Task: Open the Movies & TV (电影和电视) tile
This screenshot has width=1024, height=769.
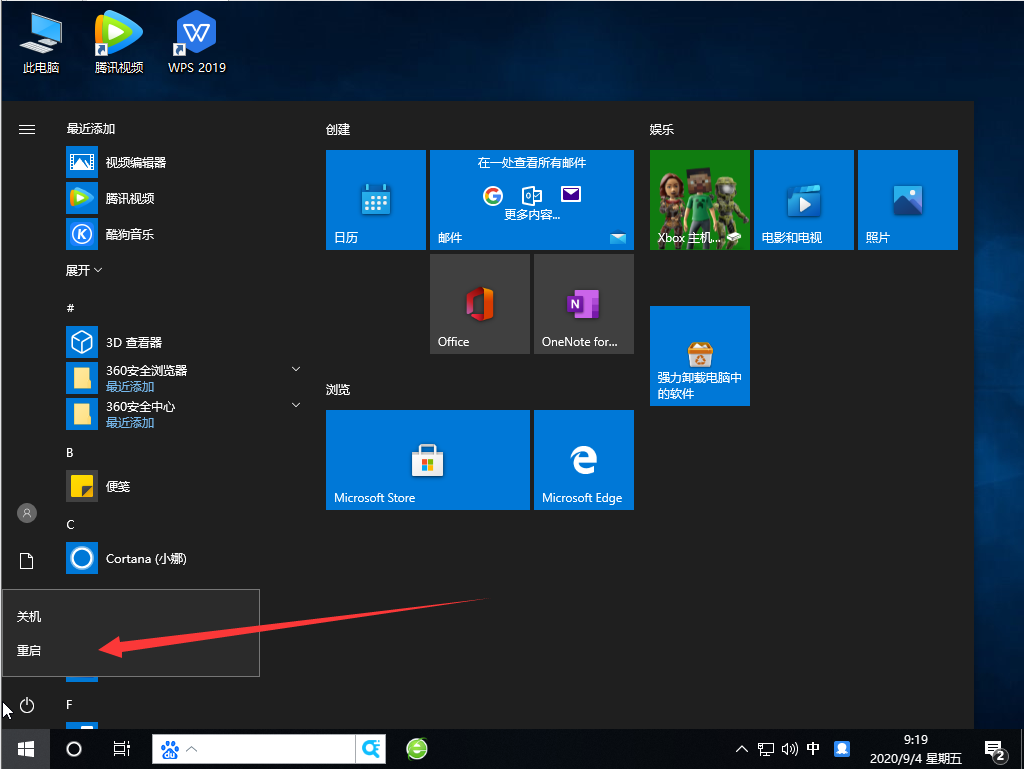Action: (804, 200)
